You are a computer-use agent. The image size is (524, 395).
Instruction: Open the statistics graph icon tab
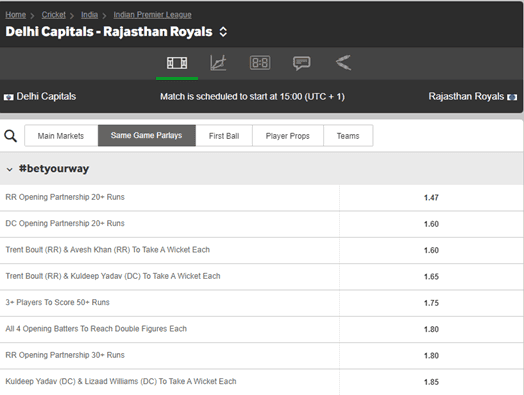pos(218,63)
